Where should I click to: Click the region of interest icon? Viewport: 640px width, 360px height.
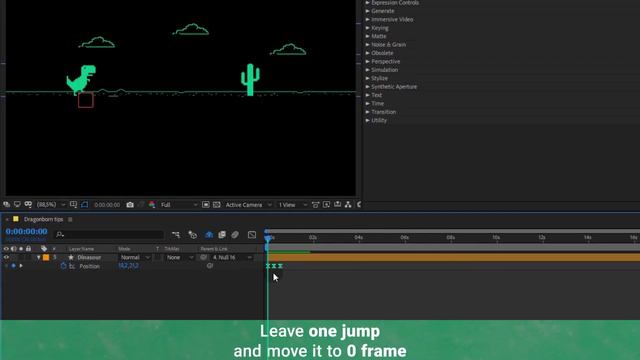point(206,204)
